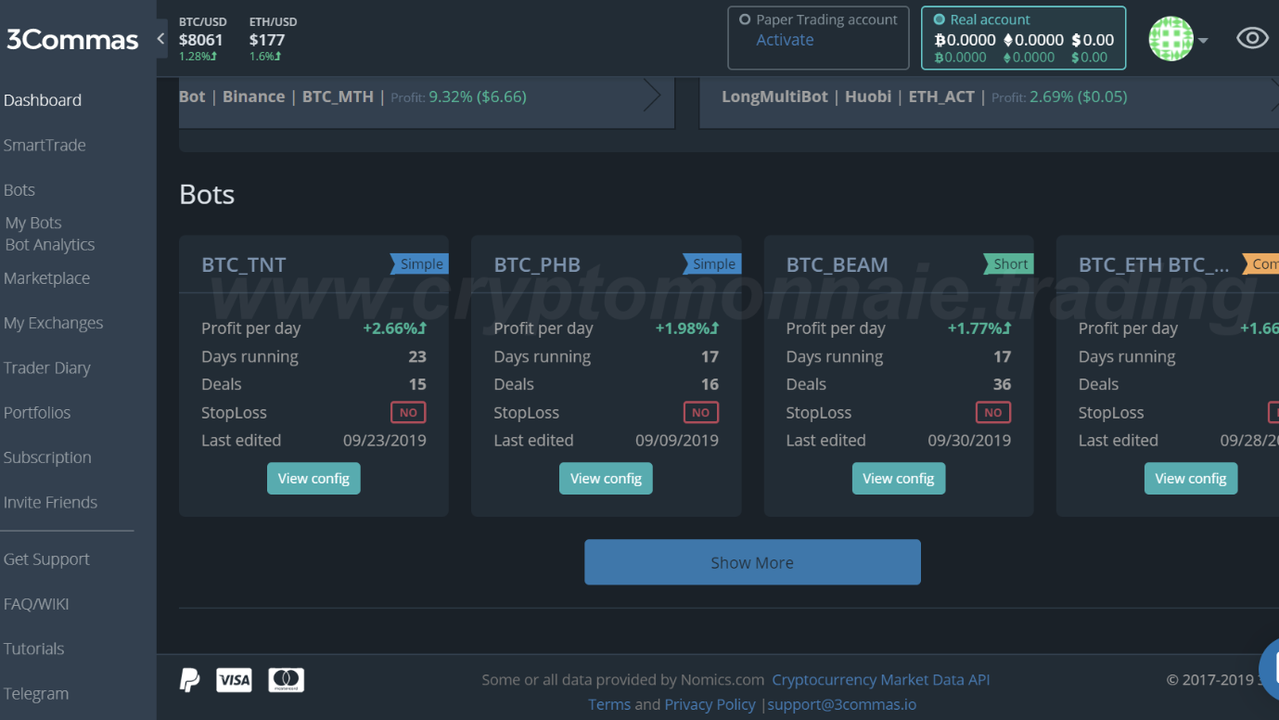Toggle the eye visibility icon
This screenshot has width=1279, height=720.
tap(1252, 38)
